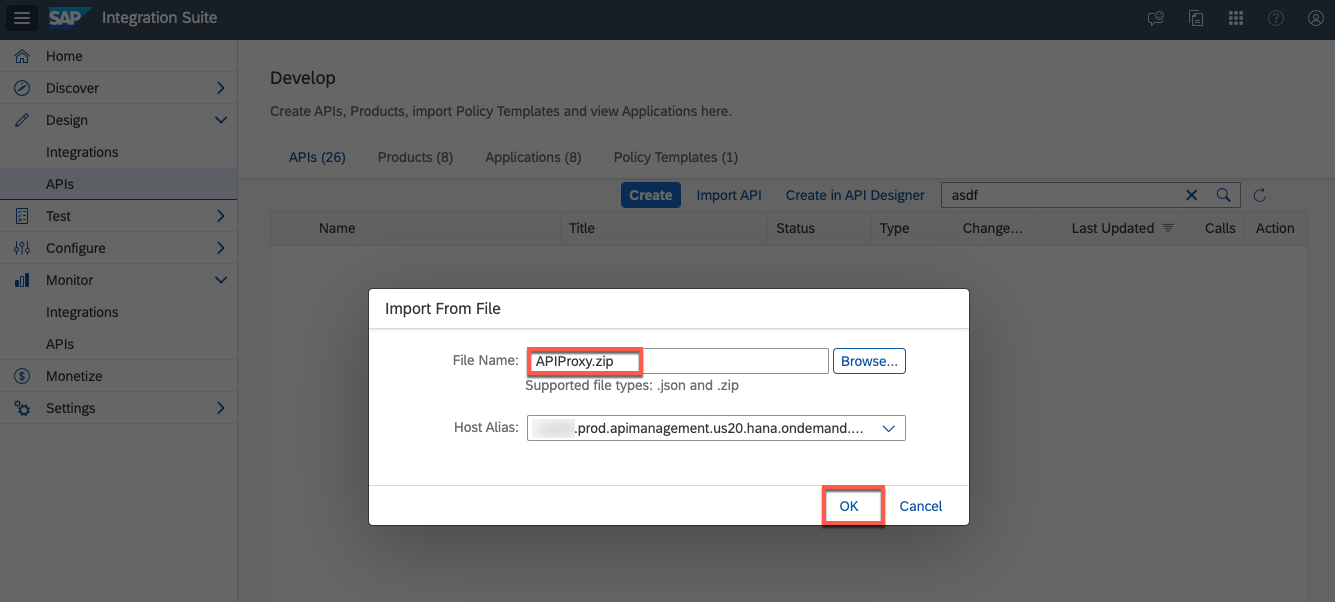Confirm the import with OK
1335x602 pixels.
(x=849, y=506)
